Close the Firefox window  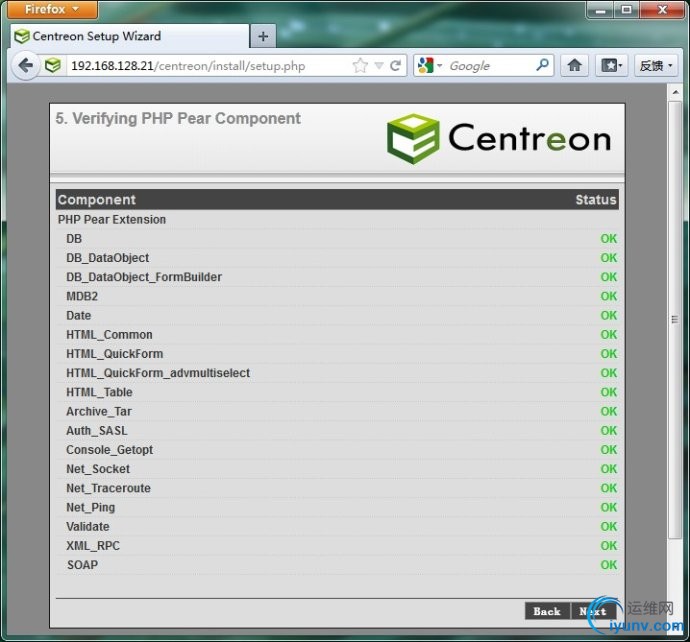point(661,10)
